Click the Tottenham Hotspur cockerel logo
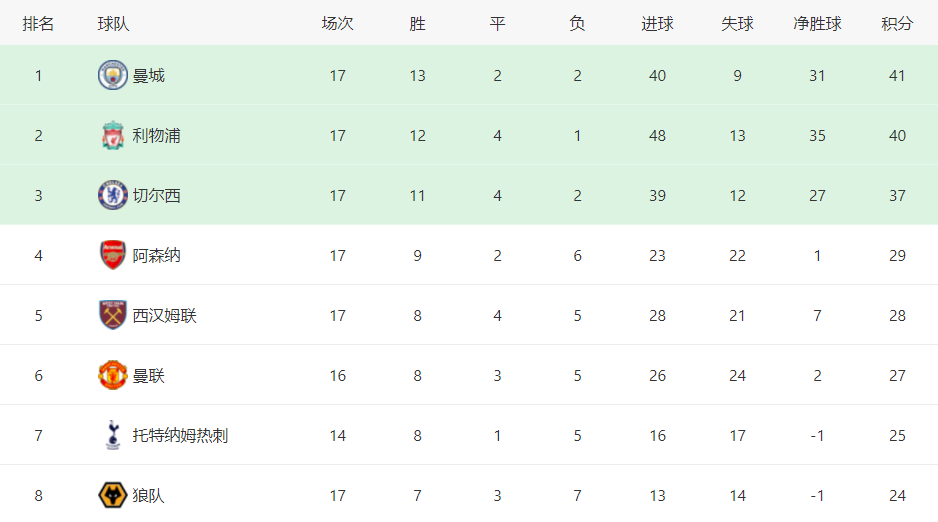This screenshot has height=522, width=938. (x=112, y=435)
